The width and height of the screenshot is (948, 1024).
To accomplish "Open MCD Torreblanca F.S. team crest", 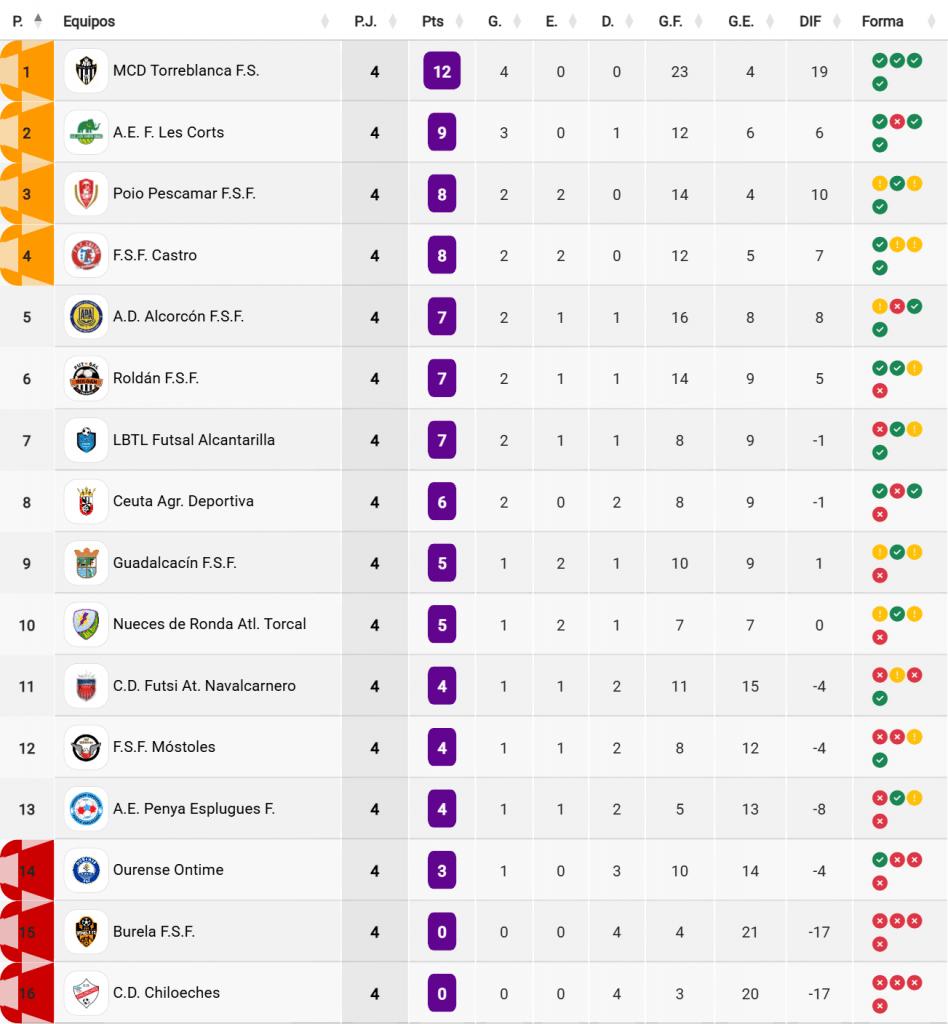I will [86, 71].
